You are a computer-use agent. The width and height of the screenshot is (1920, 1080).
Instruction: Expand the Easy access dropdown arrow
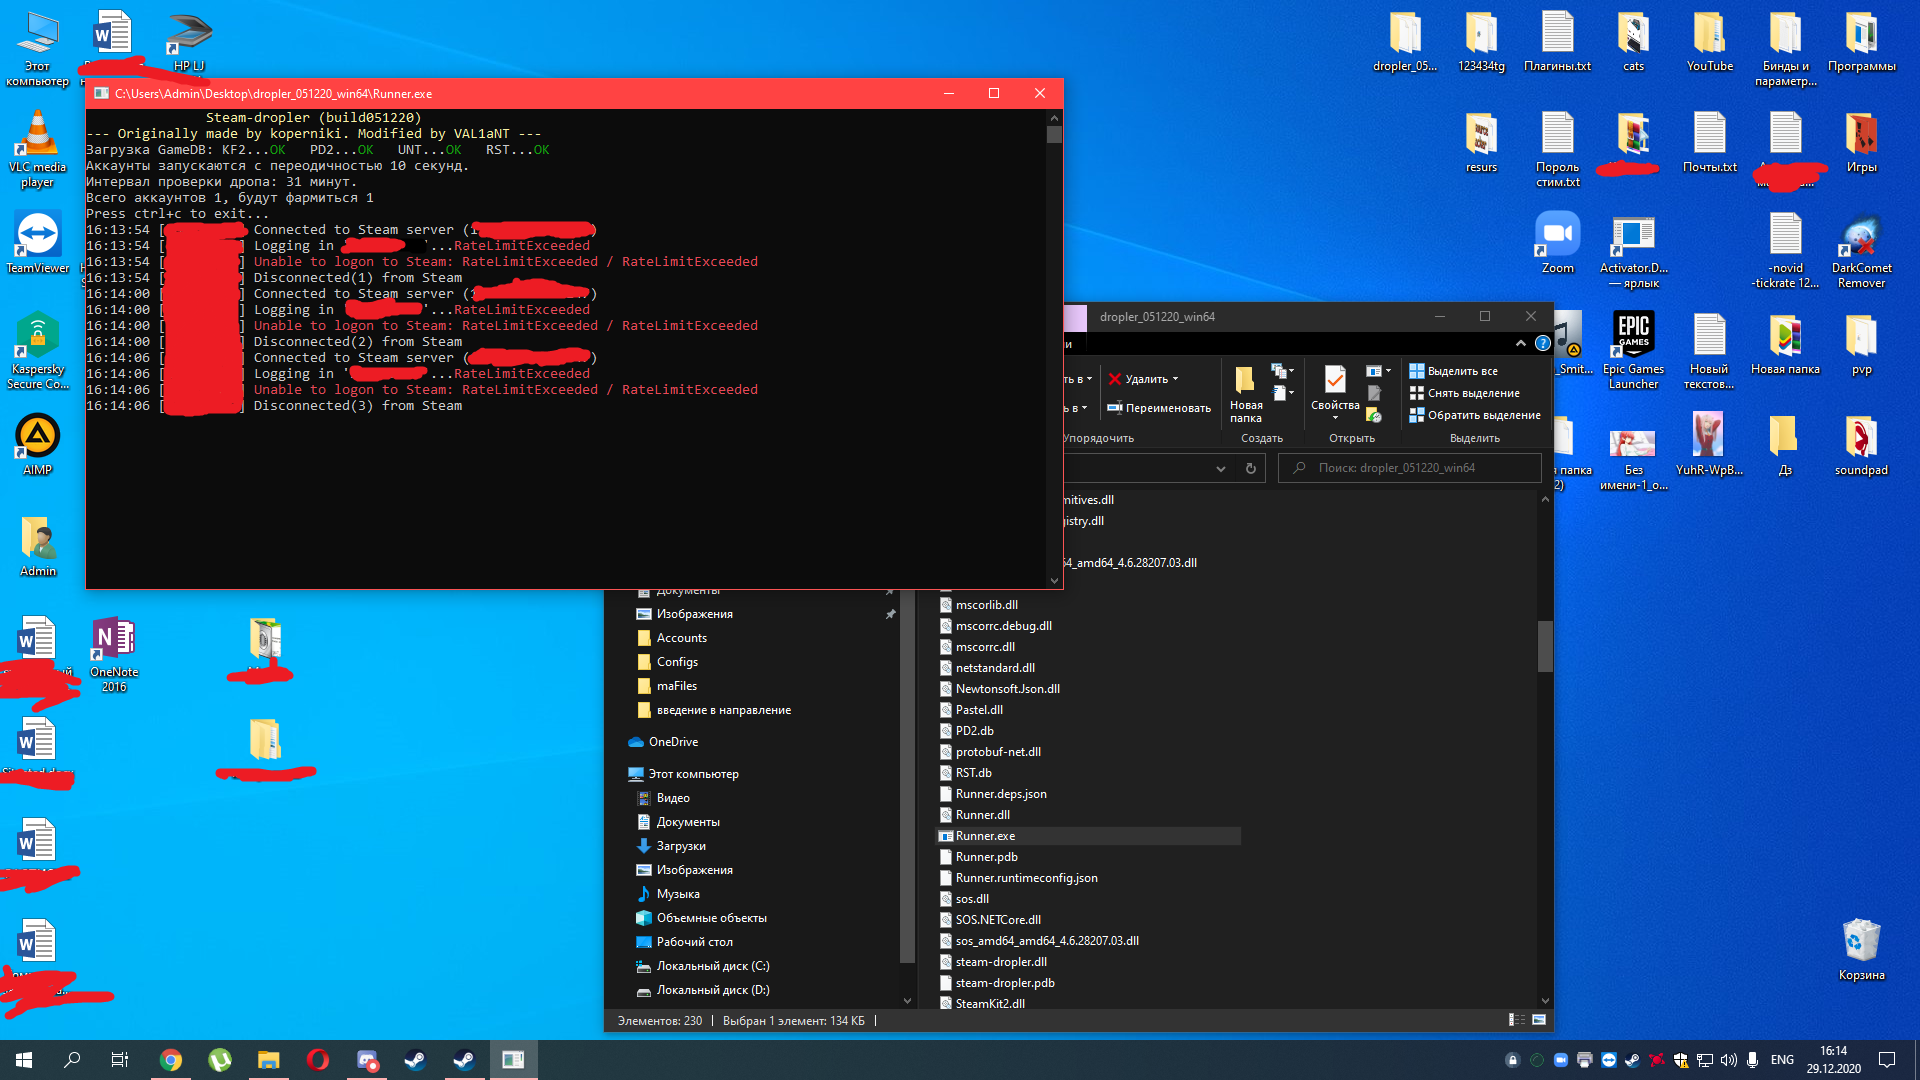(1291, 393)
